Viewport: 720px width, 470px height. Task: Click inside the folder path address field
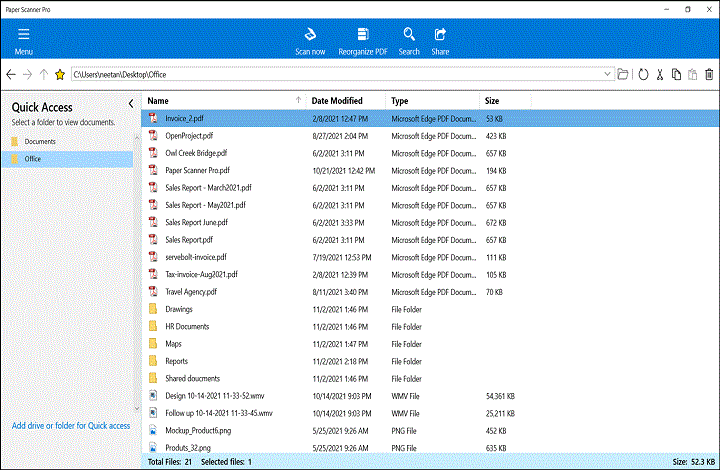[x=330, y=75]
